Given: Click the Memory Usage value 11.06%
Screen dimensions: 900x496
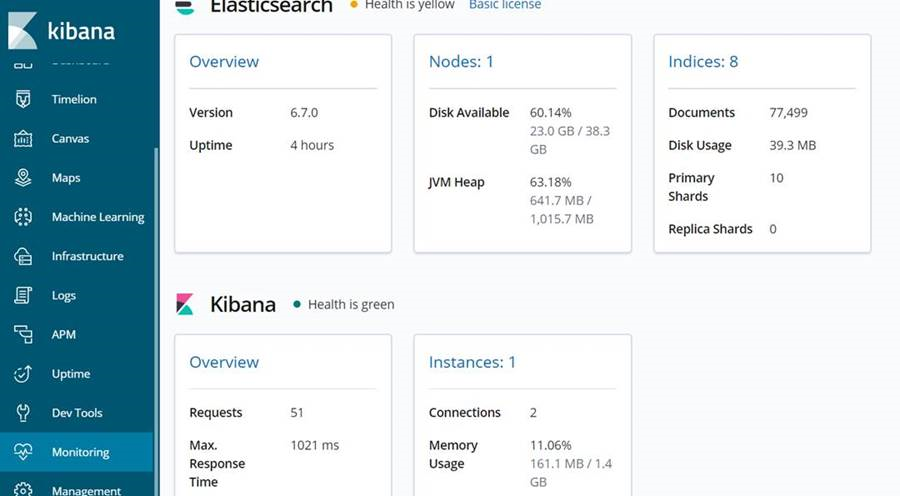Looking at the screenshot, I should [550, 445].
